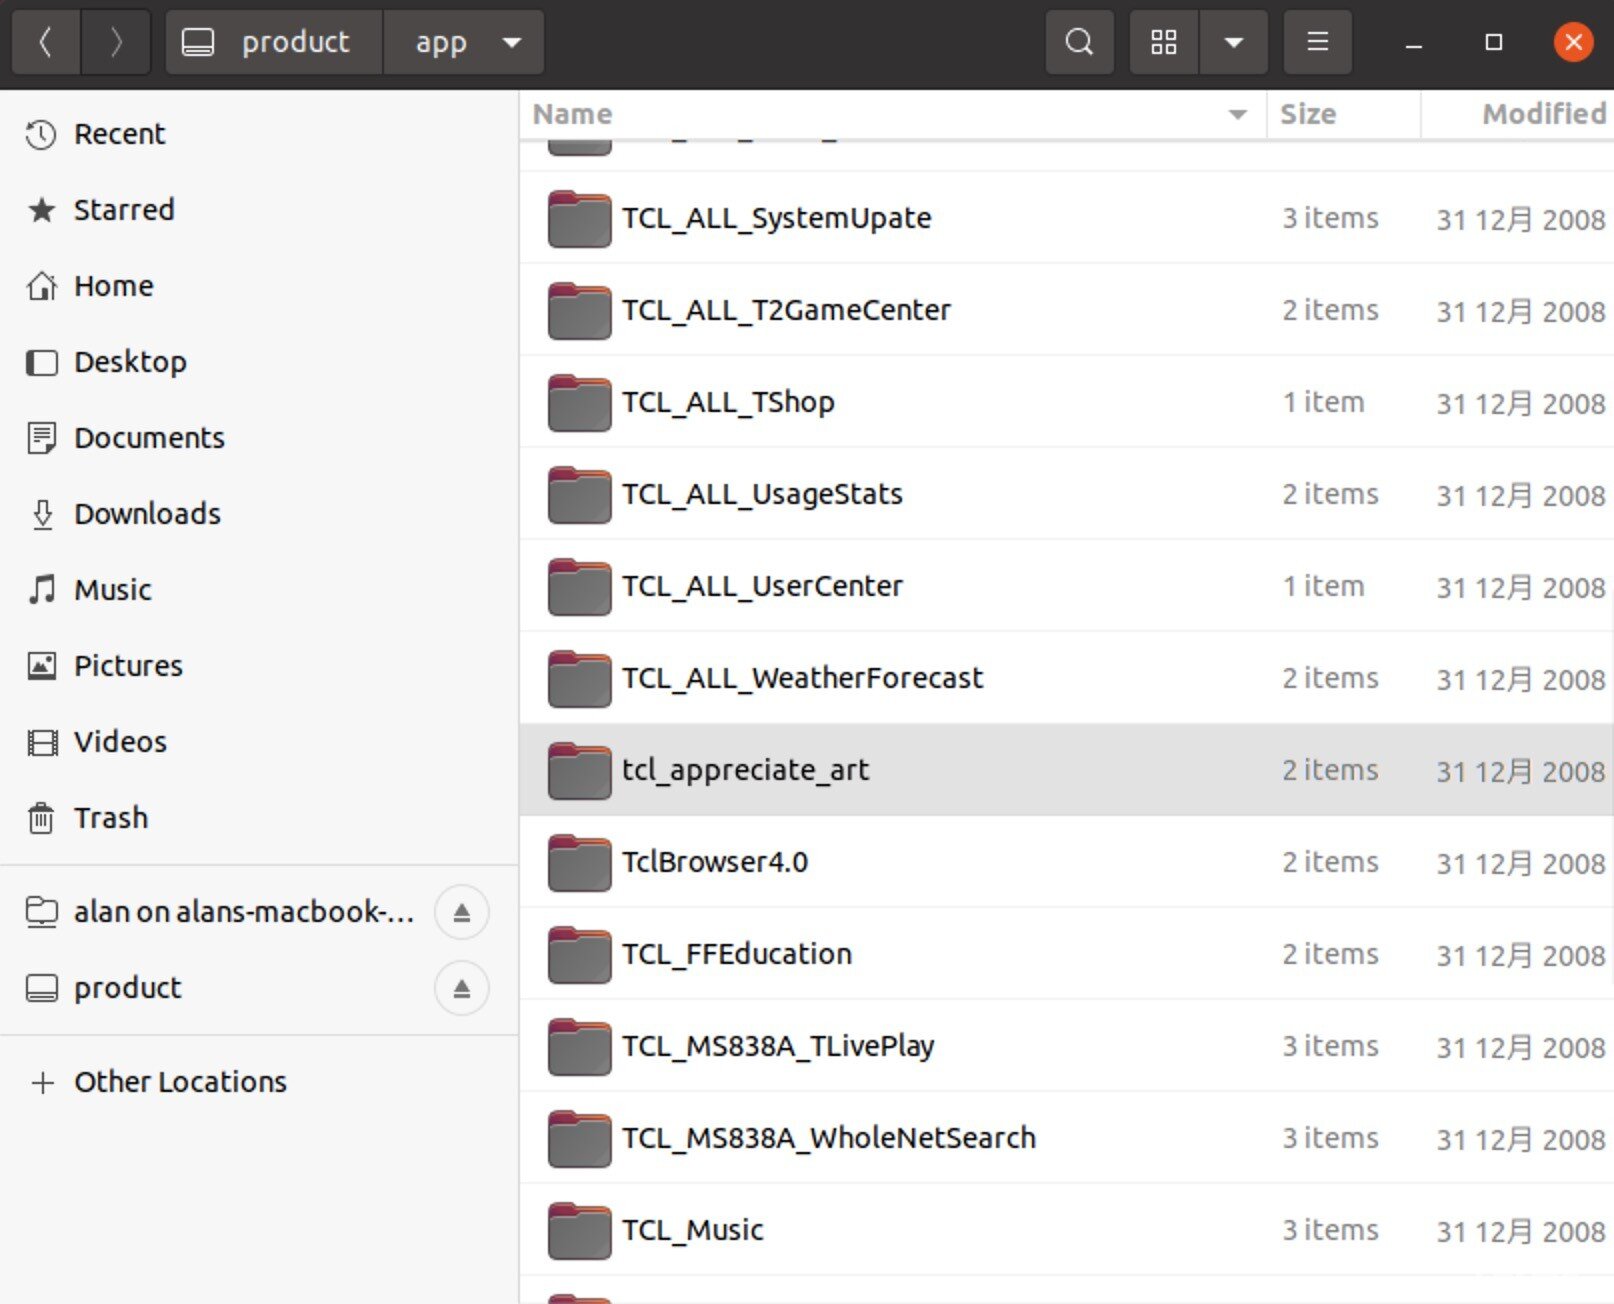The width and height of the screenshot is (1614, 1304).
Task: Open Other Locations
Action: (x=180, y=1082)
